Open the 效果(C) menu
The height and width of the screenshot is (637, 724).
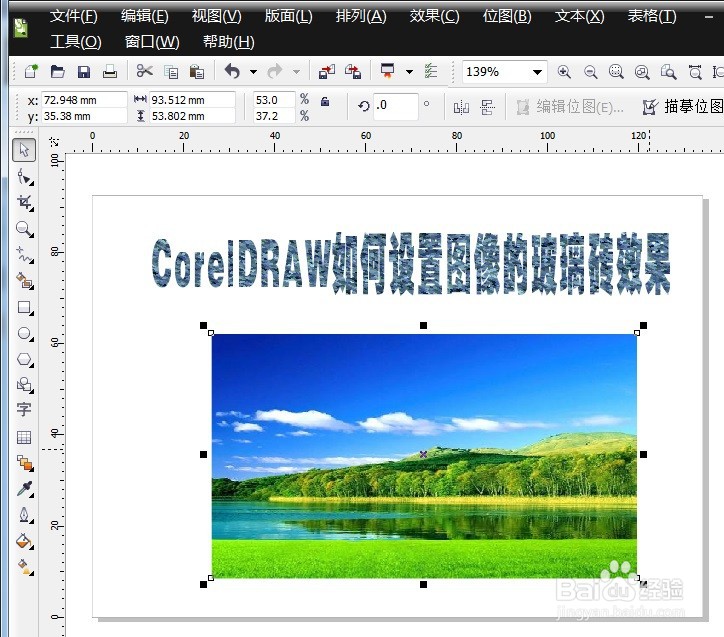point(434,17)
